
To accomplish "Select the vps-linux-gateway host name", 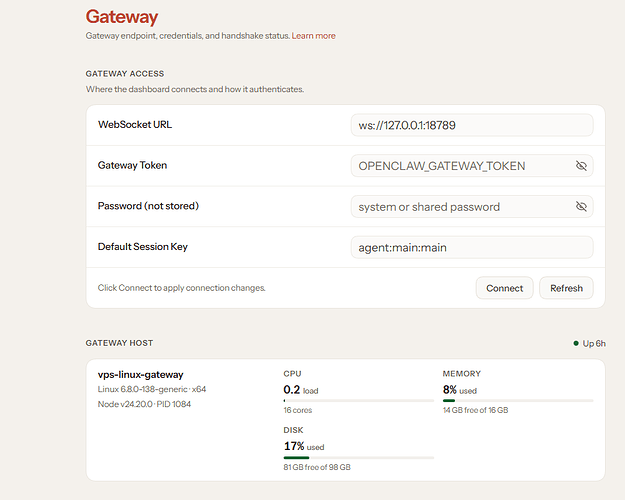I will coord(140,375).
